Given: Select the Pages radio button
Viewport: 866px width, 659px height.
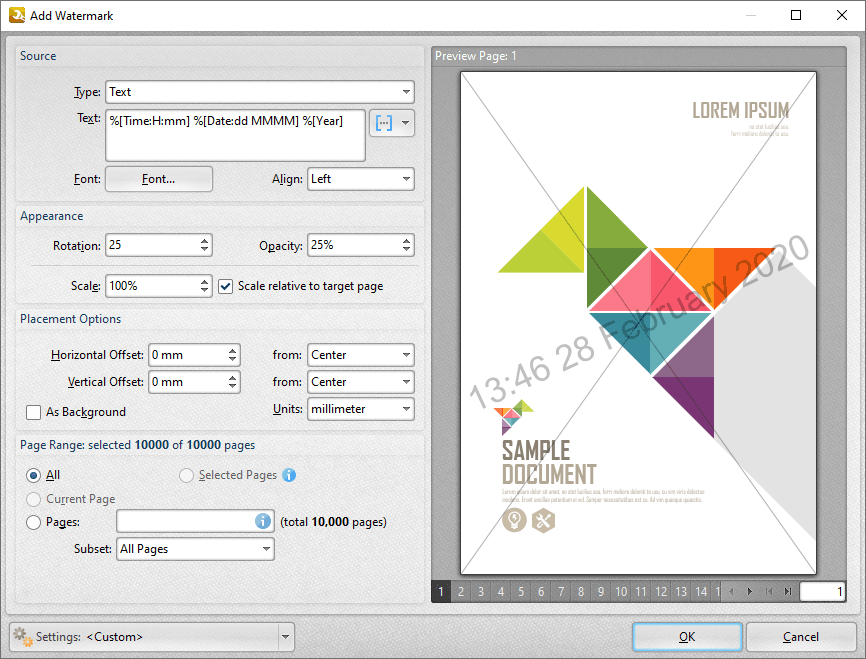Looking at the screenshot, I should pos(34,522).
